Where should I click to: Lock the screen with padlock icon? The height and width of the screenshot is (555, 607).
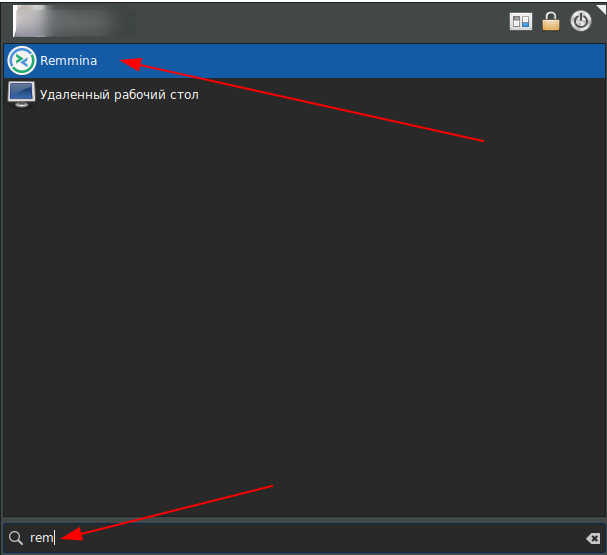[550, 21]
